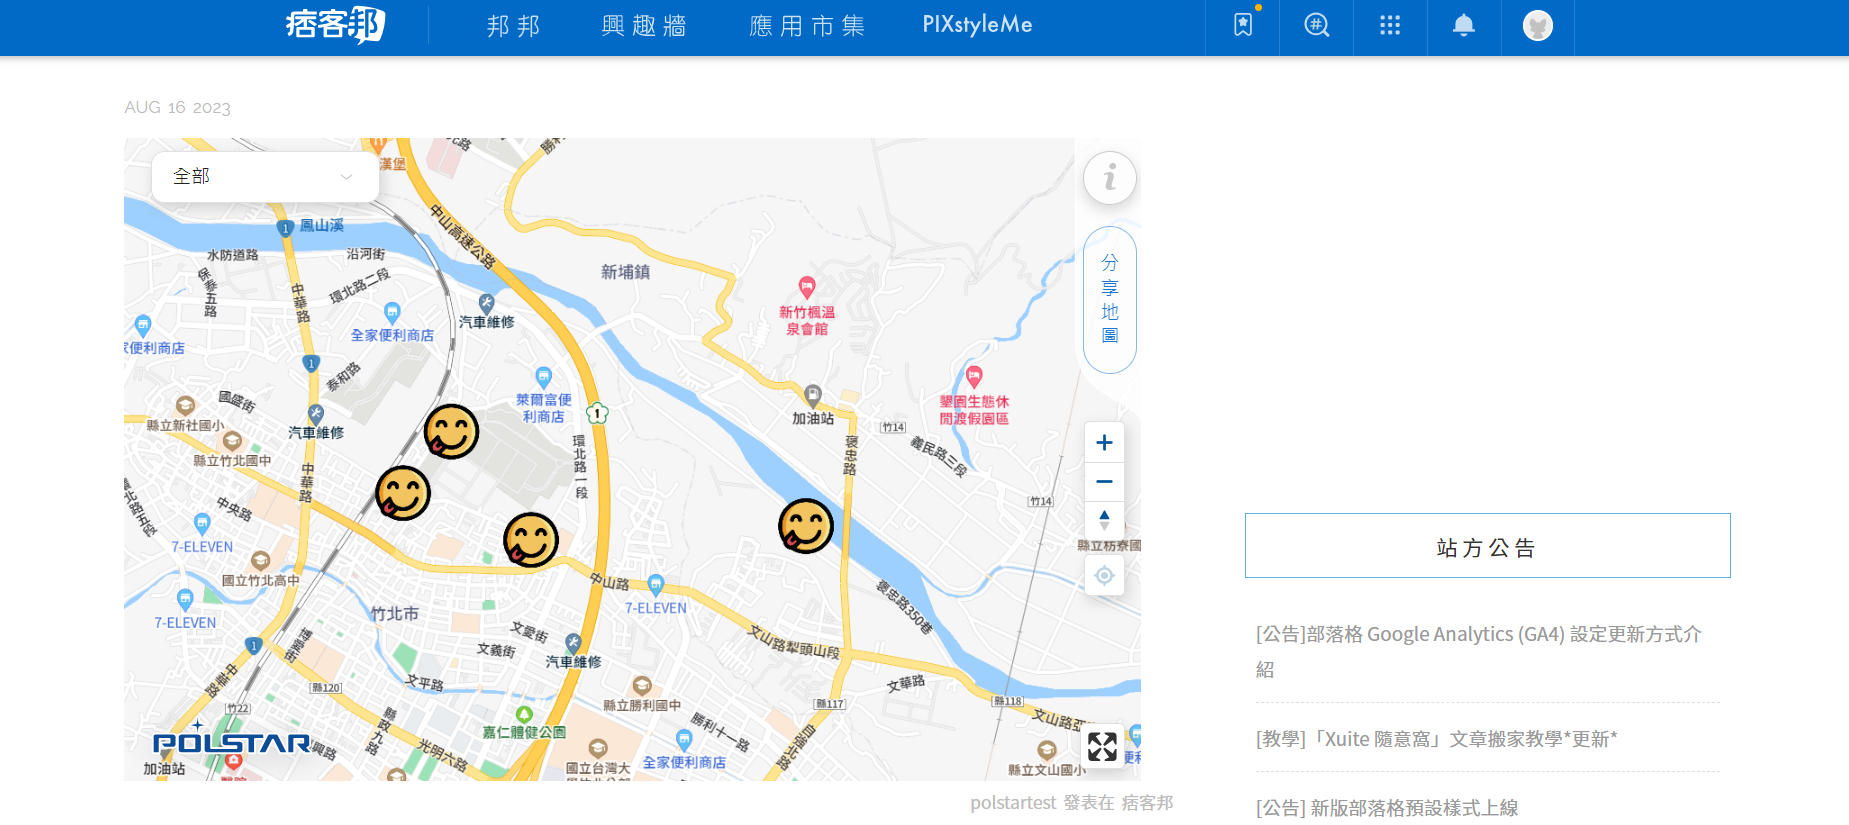
Task: Click the 鑿園生態休閒渡假園區 map pin
Action: pyautogui.click(x=974, y=377)
